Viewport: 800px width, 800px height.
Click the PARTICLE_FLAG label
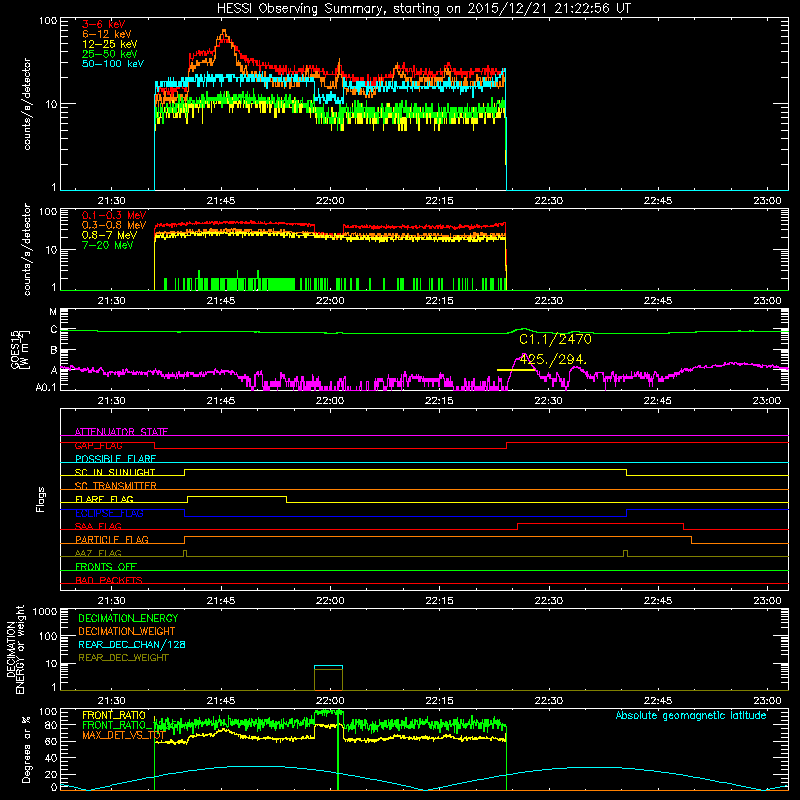pyautogui.click(x=112, y=539)
